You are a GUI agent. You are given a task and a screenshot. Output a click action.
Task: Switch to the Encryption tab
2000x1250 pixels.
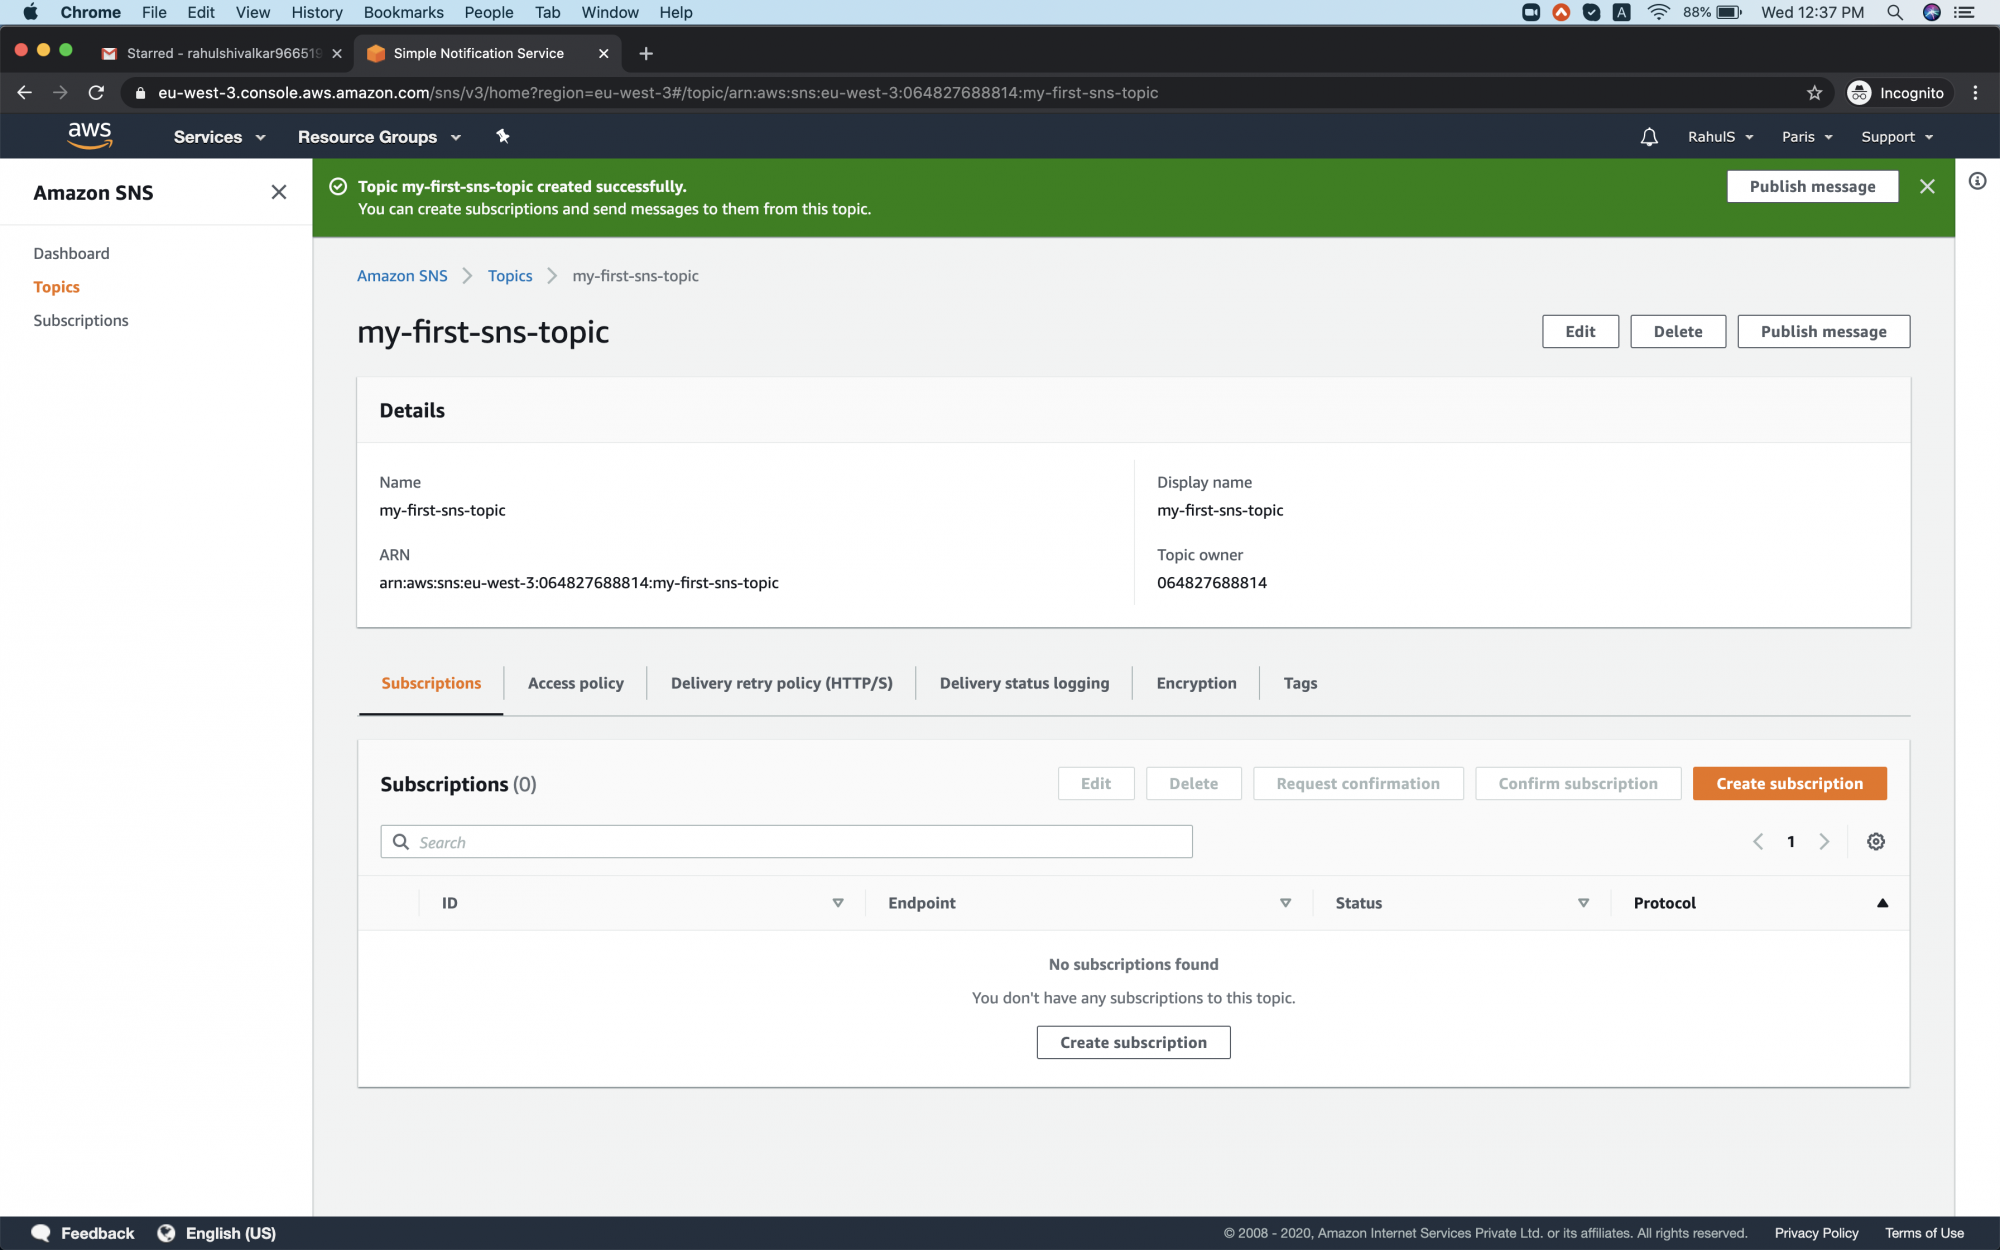click(1195, 683)
